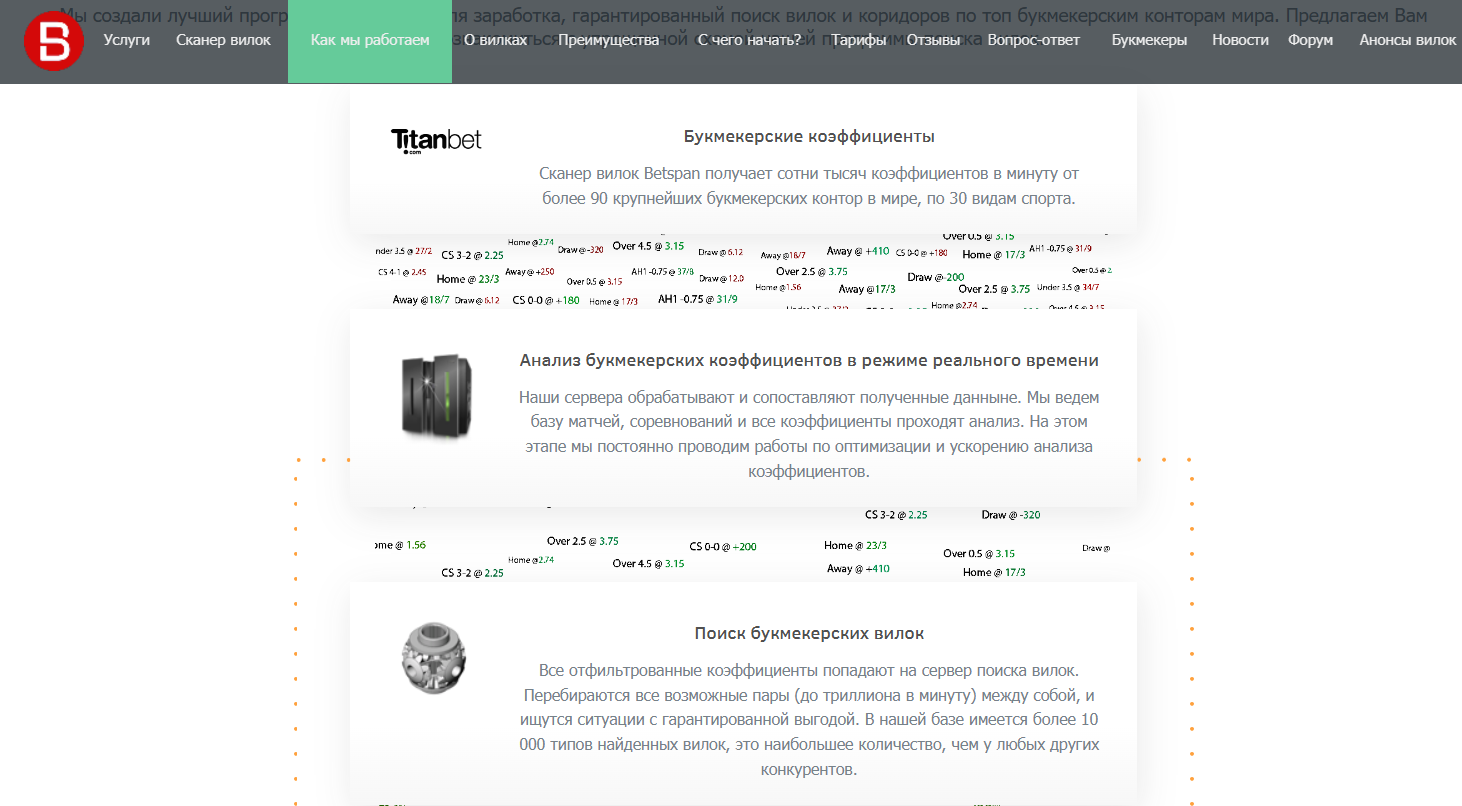Navigate to Преимущества section
Viewport: 1462px width, 806px height.
(608, 40)
